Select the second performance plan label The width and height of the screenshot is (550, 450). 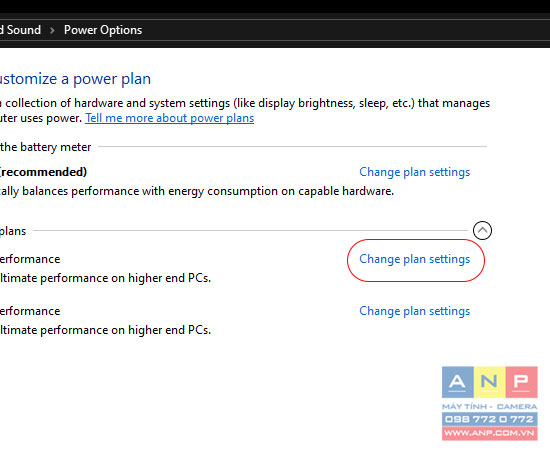(x=30, y=311)
